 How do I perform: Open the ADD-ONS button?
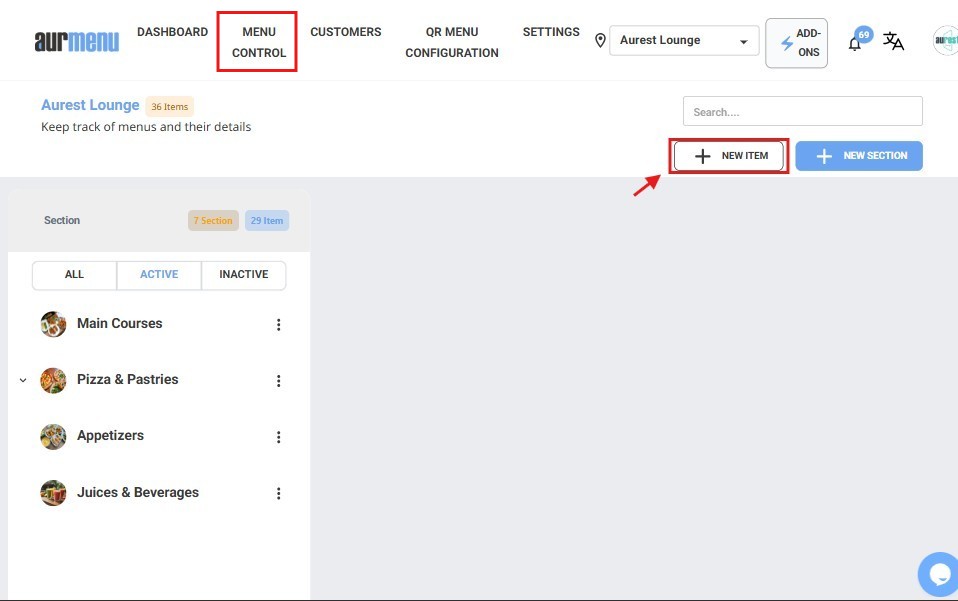[796, 43]
